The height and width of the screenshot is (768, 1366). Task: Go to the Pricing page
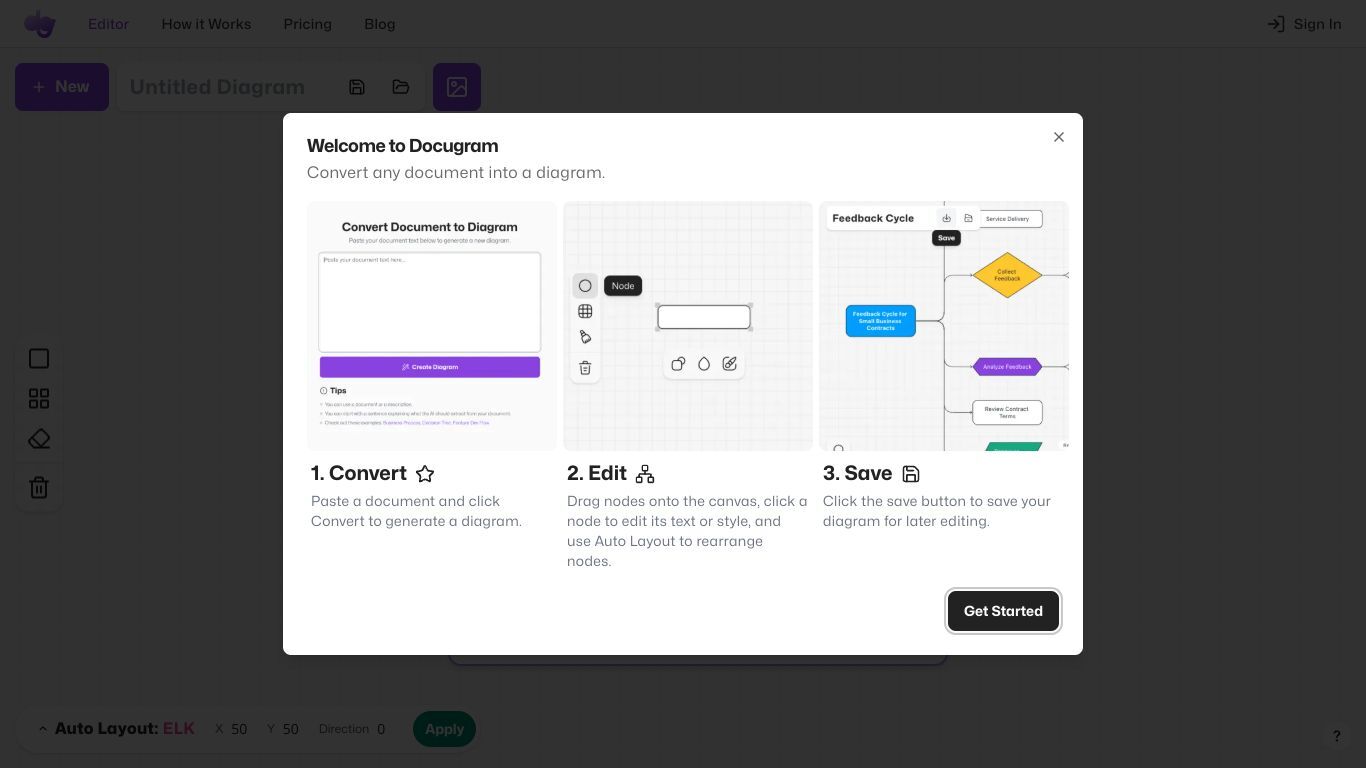coord(307,24)
